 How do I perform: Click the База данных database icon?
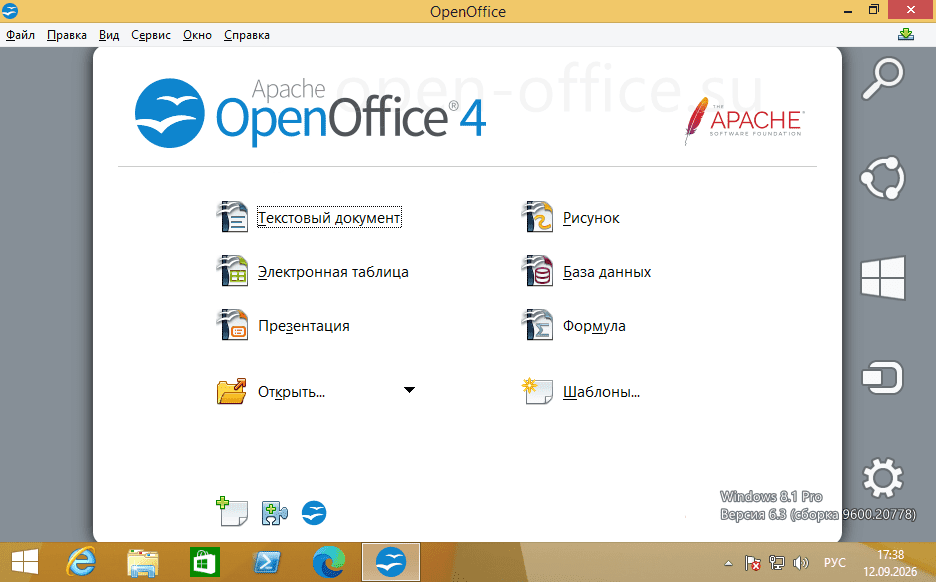[537, 271]
